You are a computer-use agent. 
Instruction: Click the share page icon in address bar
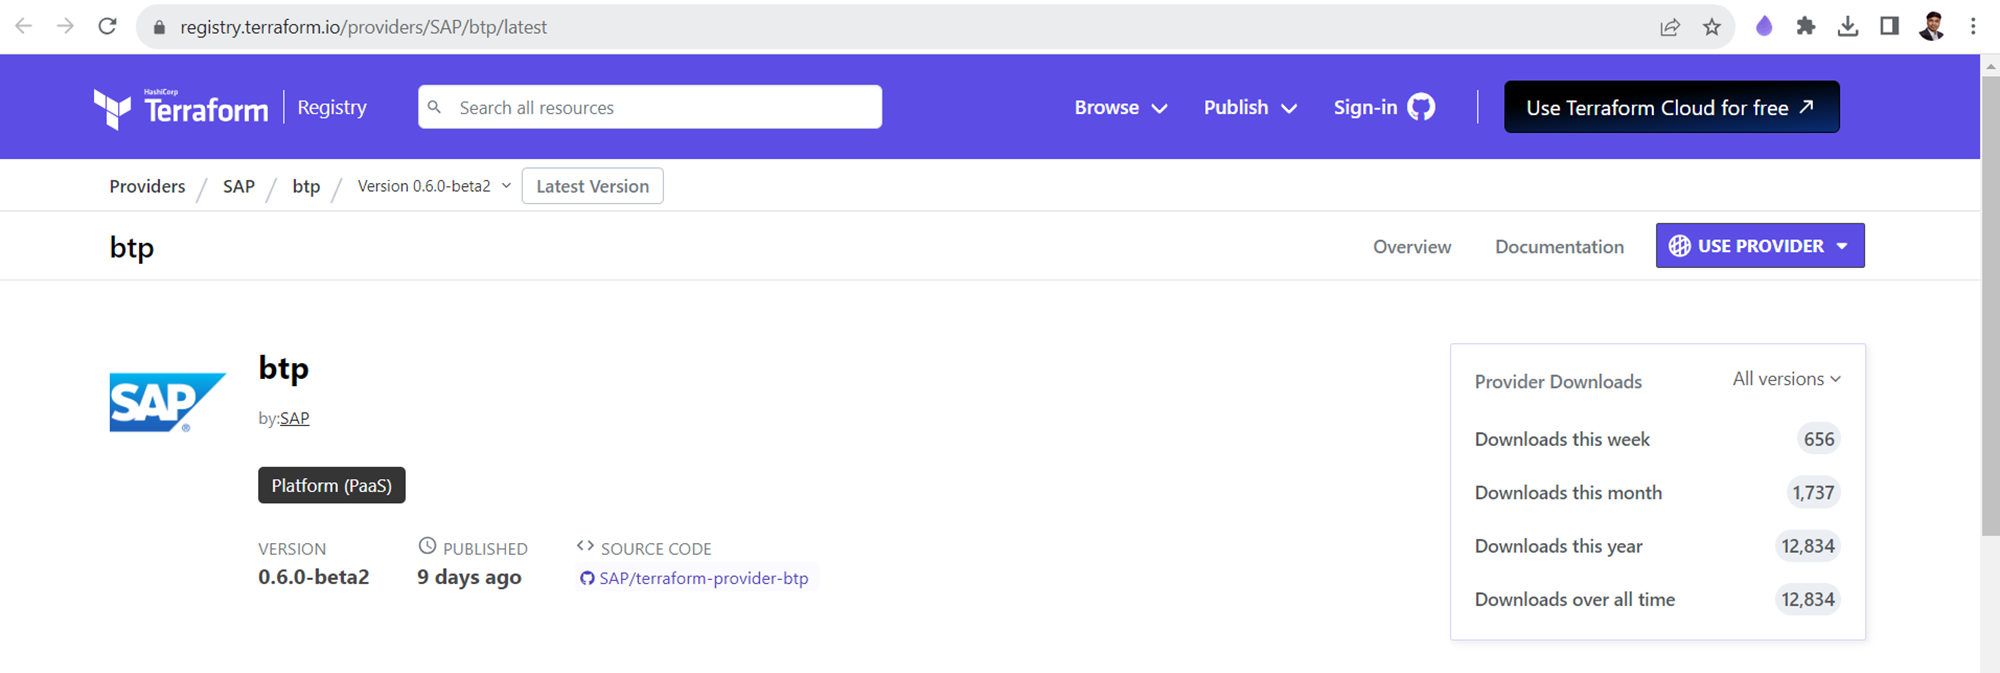click(1669, 27)
